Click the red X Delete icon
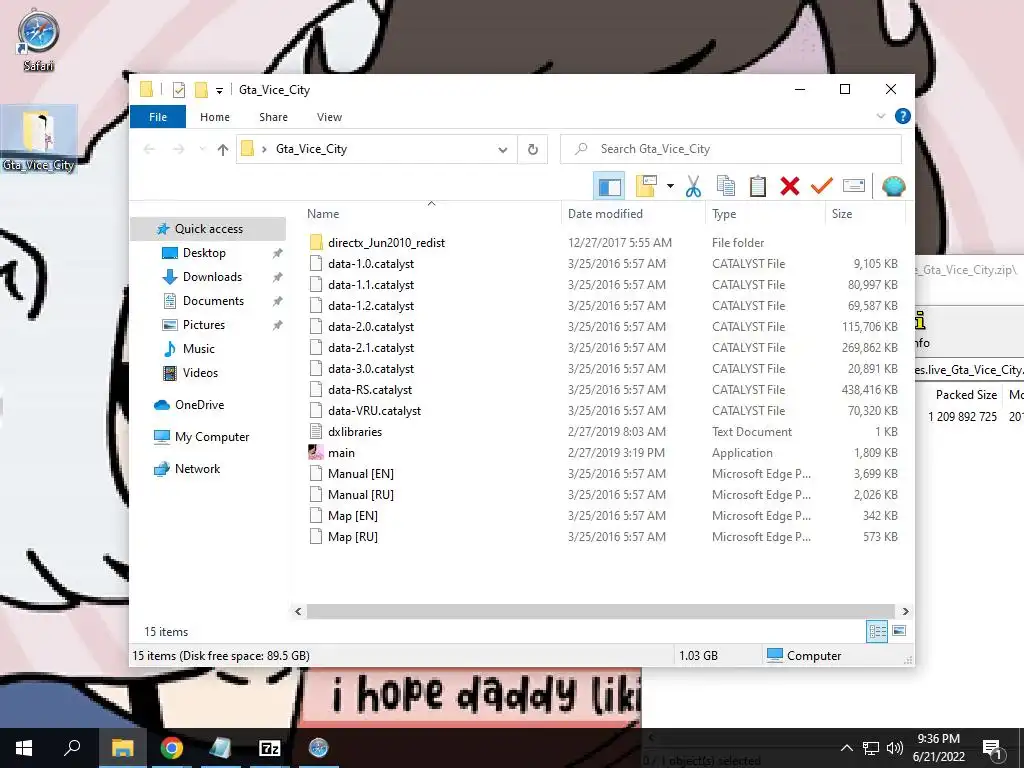 pyautogui.click(x=790, y=187)
